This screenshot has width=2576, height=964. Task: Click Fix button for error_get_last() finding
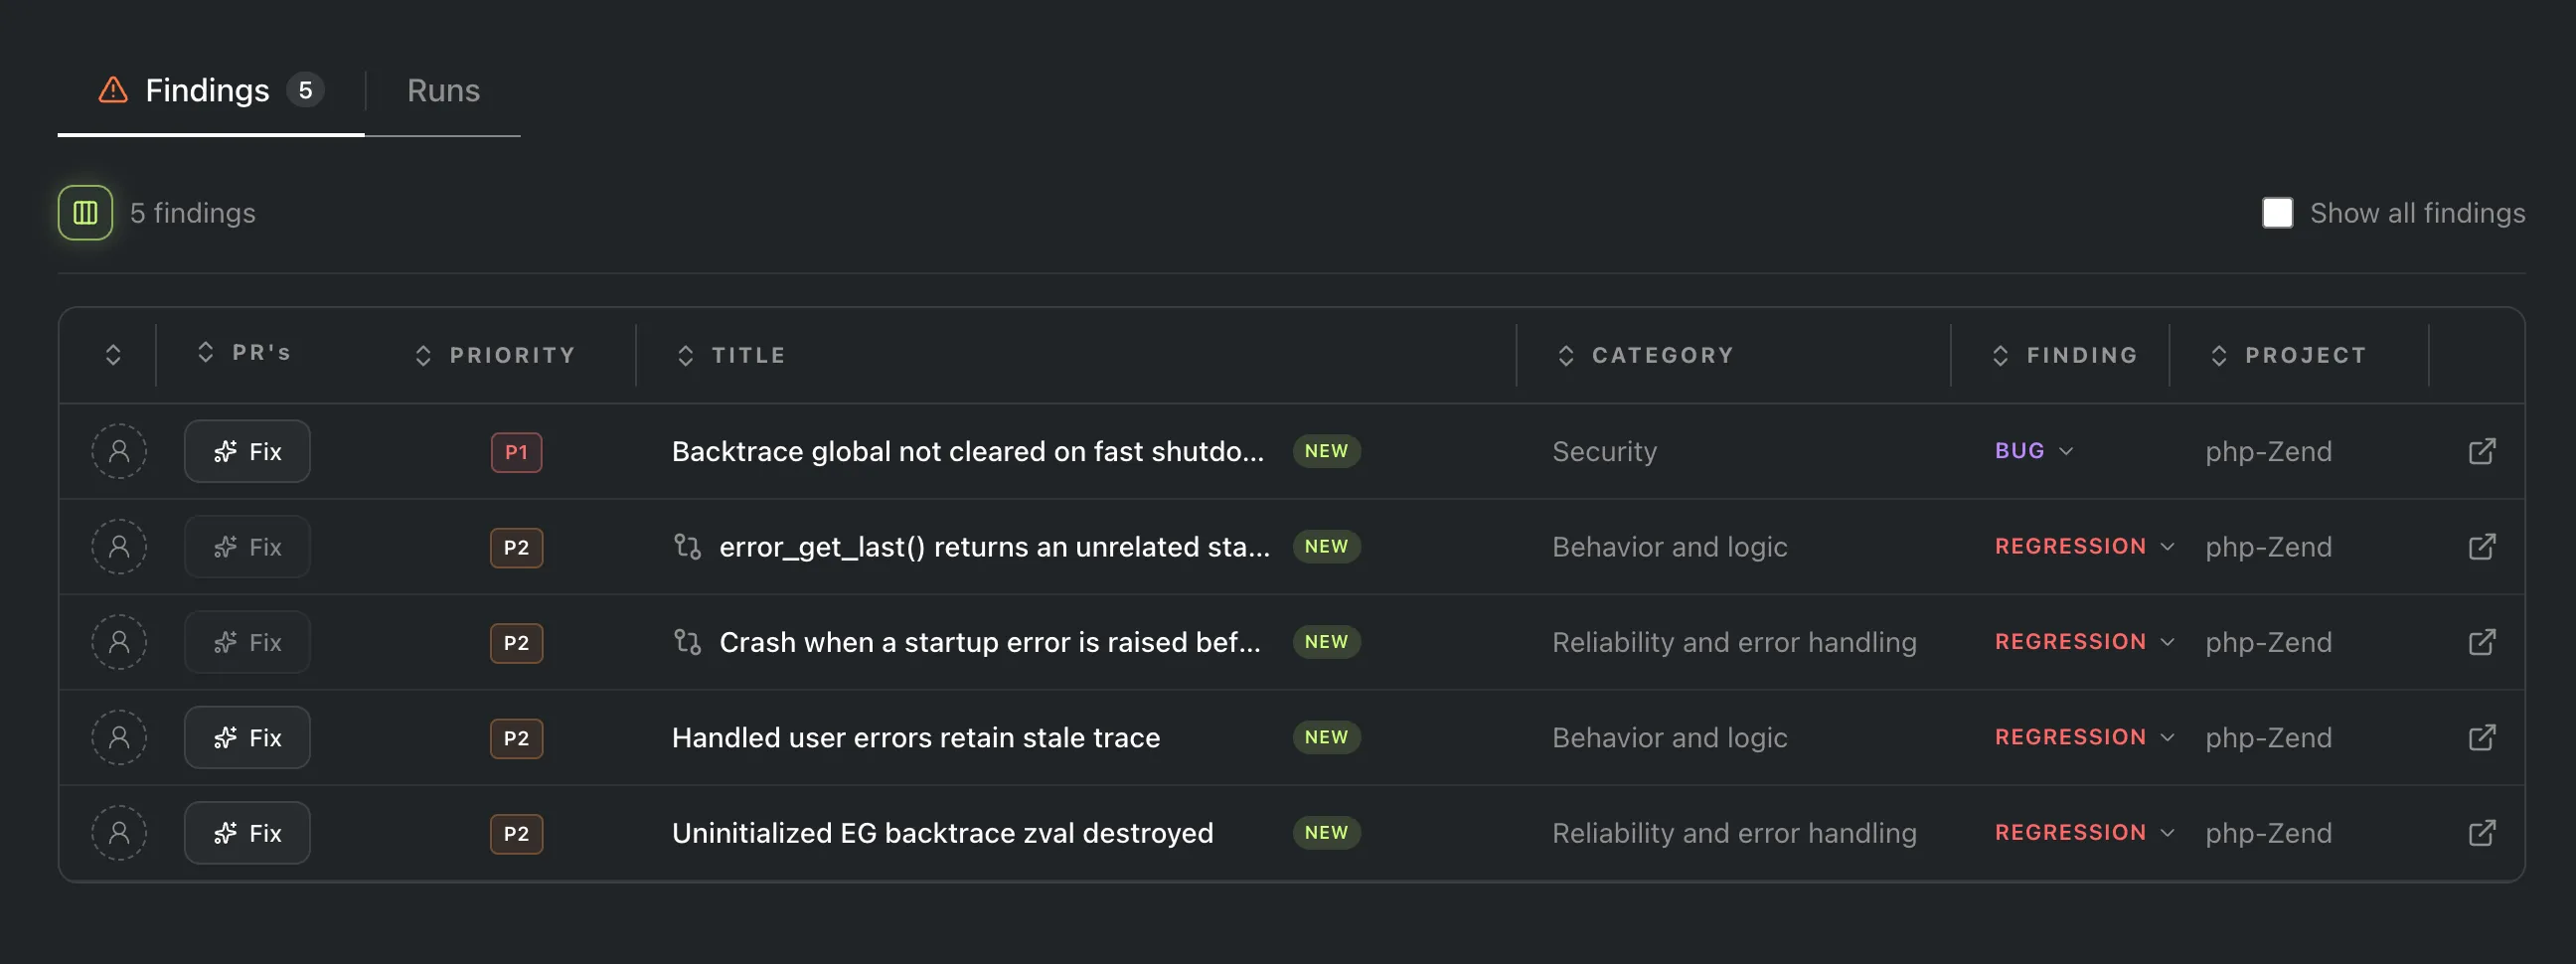247,546
